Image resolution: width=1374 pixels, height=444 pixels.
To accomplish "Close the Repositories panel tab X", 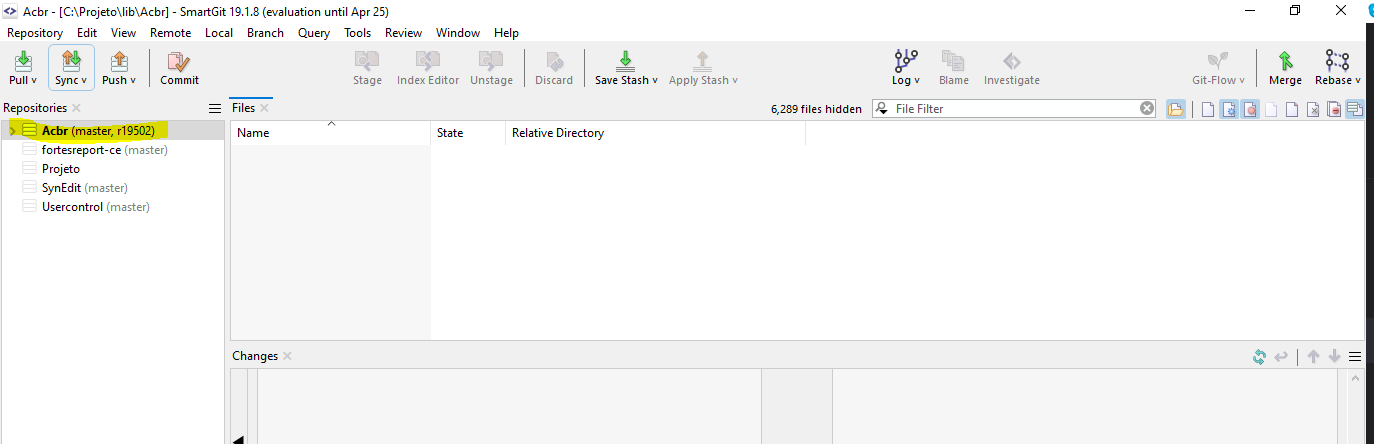I will pyautogui.click(x=76, y=108).
